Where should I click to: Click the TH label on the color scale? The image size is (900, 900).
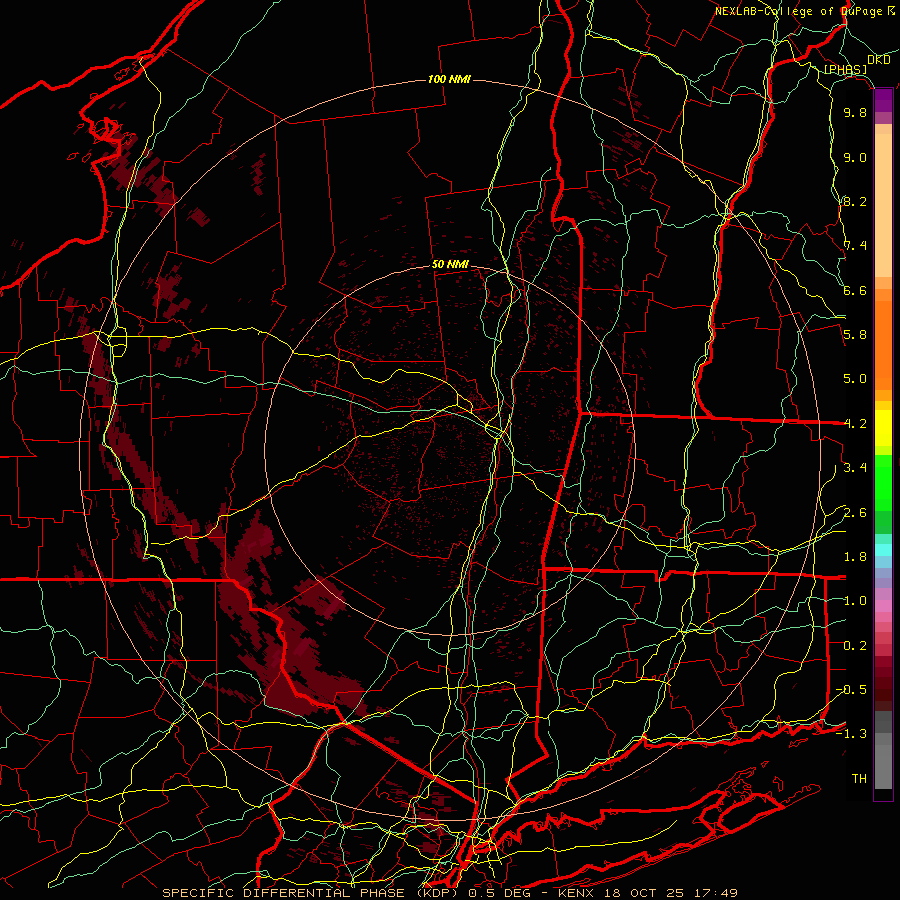[x=859, y=779]
